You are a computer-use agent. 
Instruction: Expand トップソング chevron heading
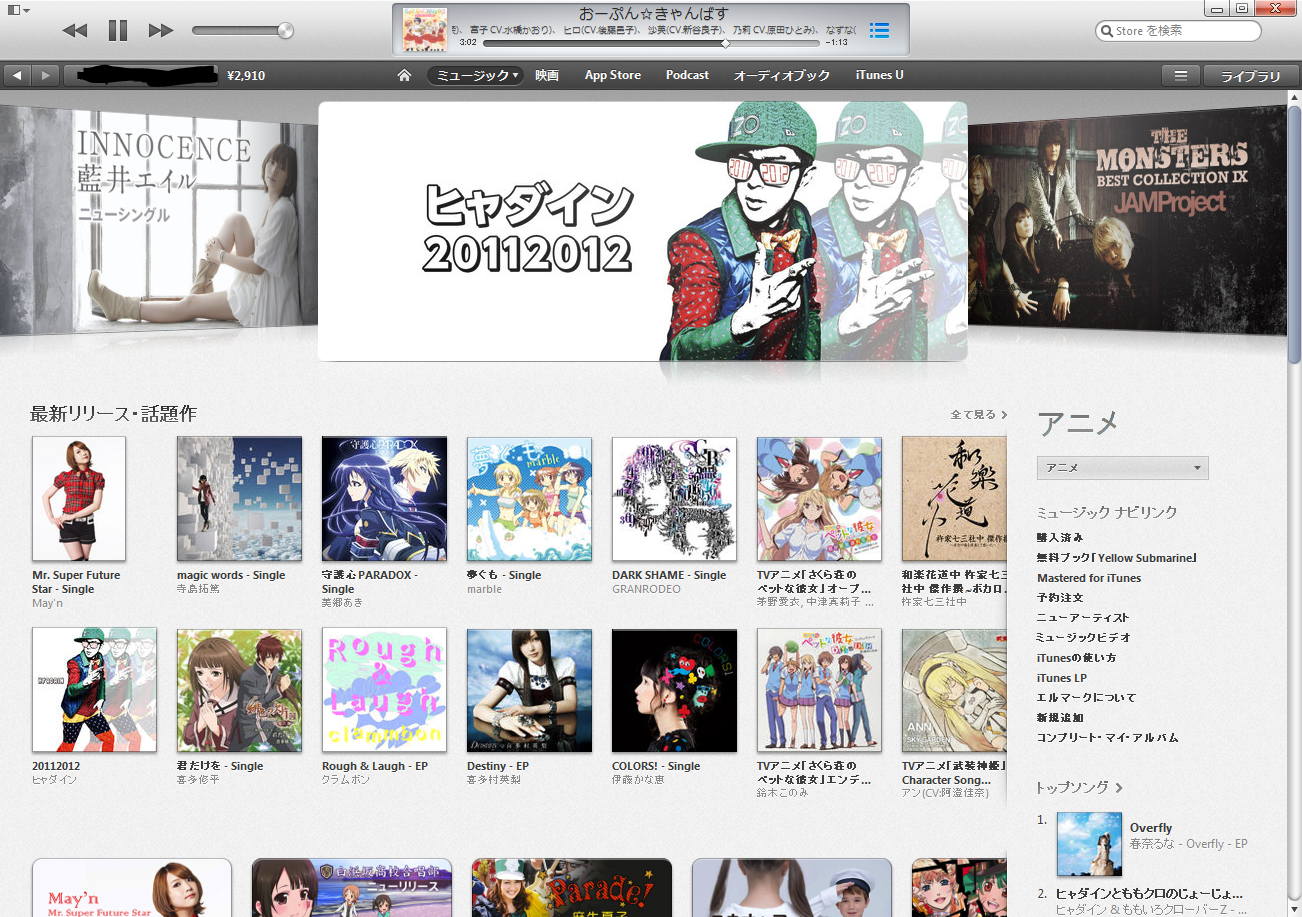click(x=1079, y=787)
